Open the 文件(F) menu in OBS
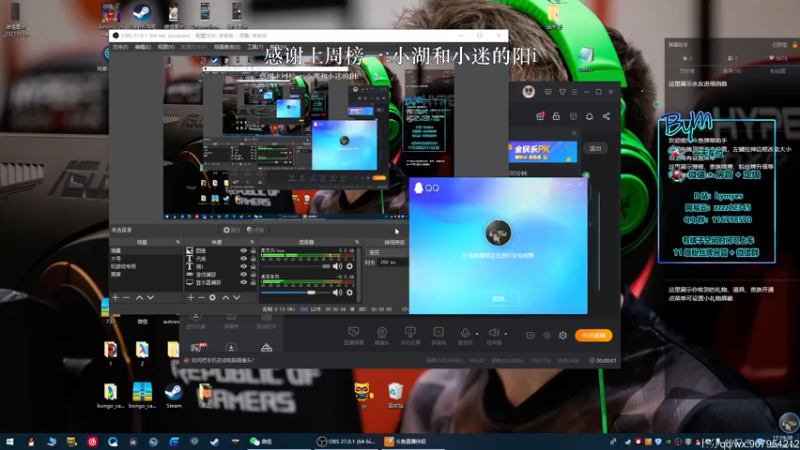The height and width of the screenshot is (450, 800). [x=120, y=47]
